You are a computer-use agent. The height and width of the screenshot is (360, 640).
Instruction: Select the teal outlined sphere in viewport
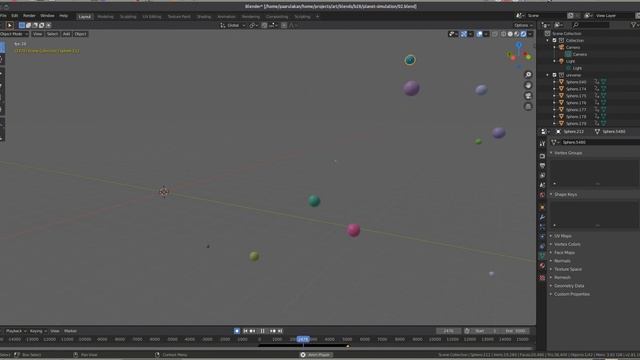[410, 60]
